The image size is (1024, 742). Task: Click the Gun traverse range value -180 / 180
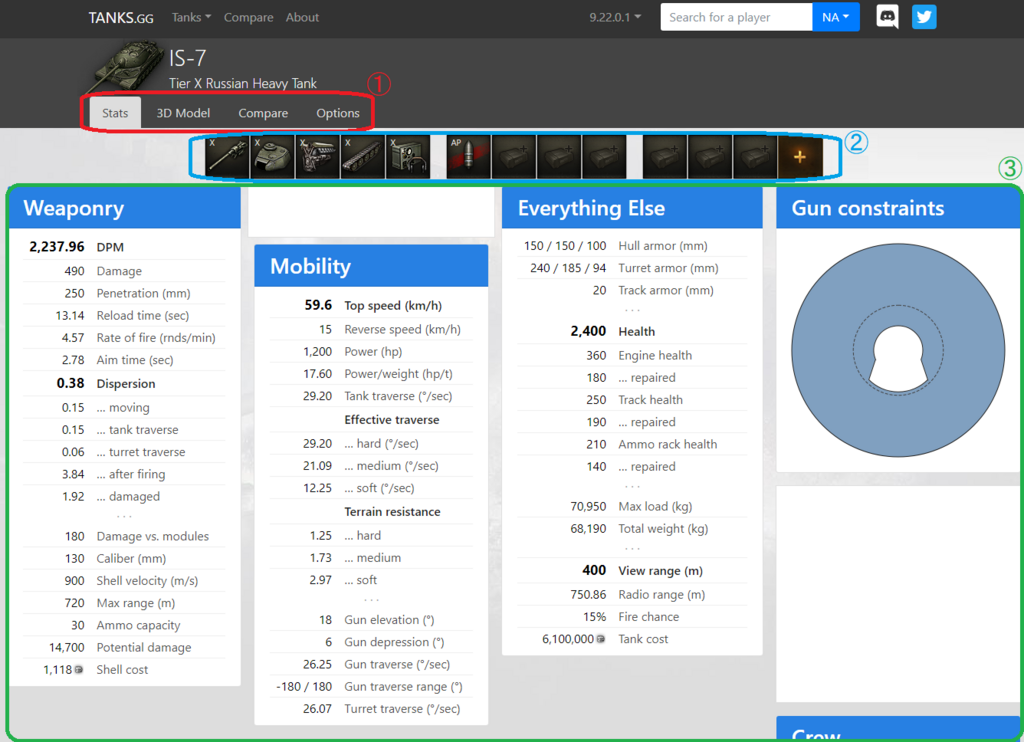click(304, 686)
